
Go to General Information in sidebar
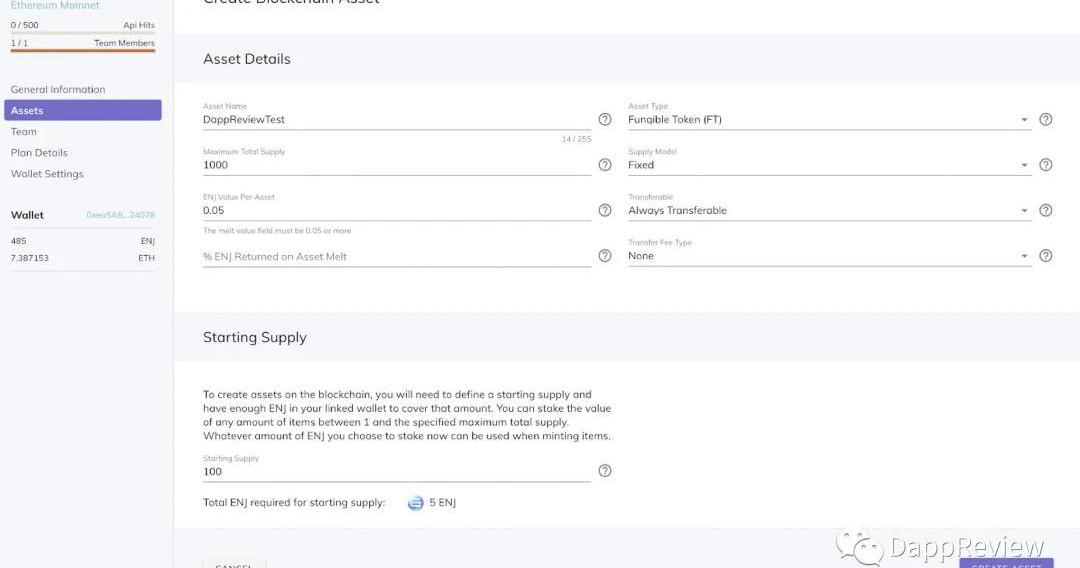(x=58, y=90)
